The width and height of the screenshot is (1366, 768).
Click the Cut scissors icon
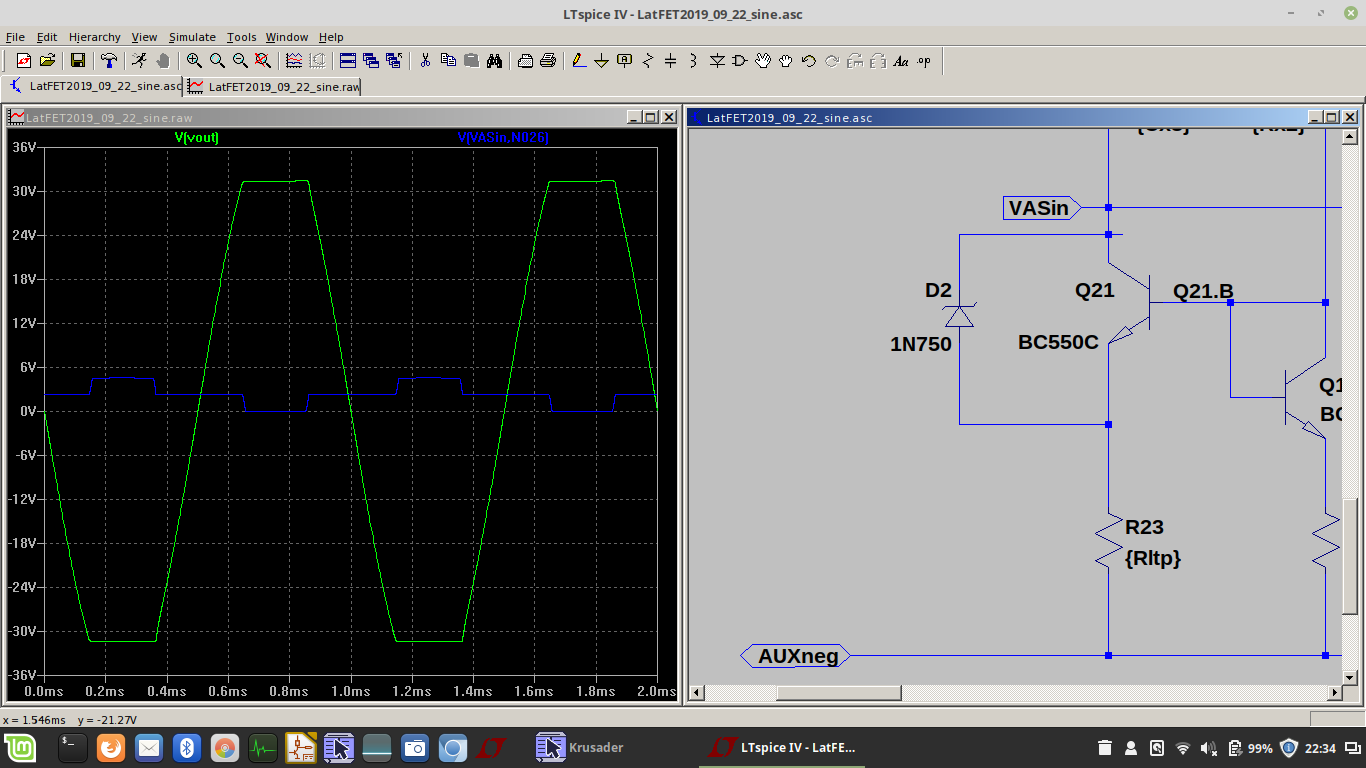click(425, 61)
